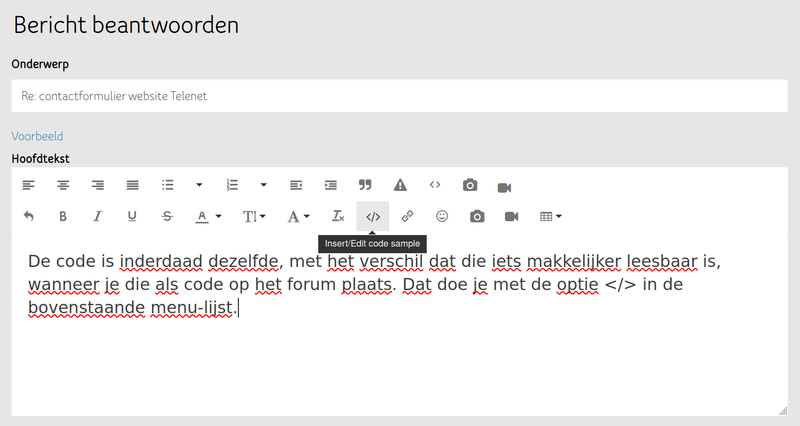The image size is (800, 426).
Task: Click the 'Onderwerp' label
Action: (x=40, y=64)
